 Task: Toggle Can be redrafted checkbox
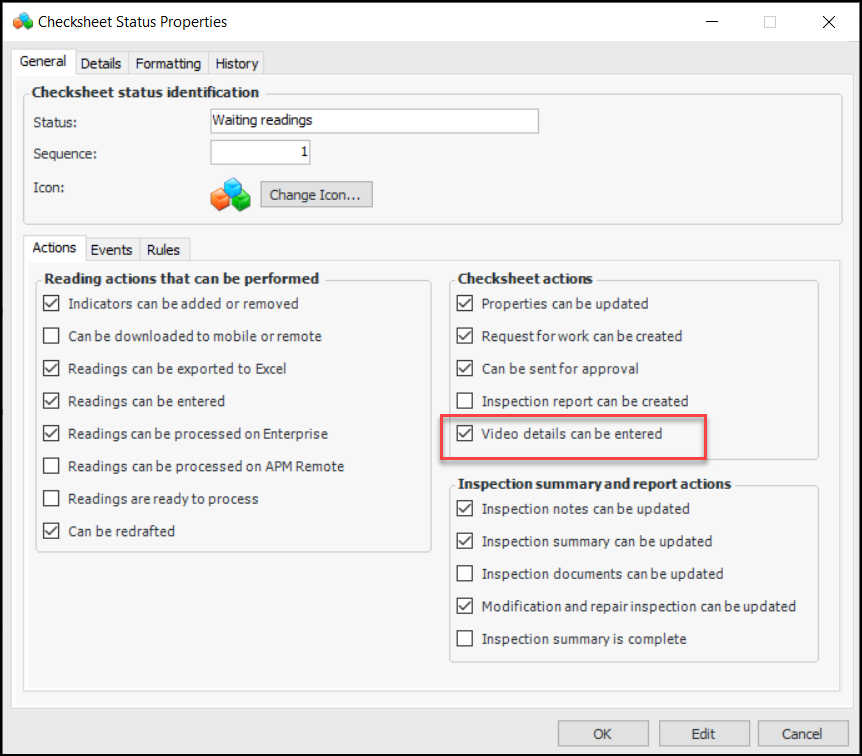pyautogui.click(x=51, y=531)
